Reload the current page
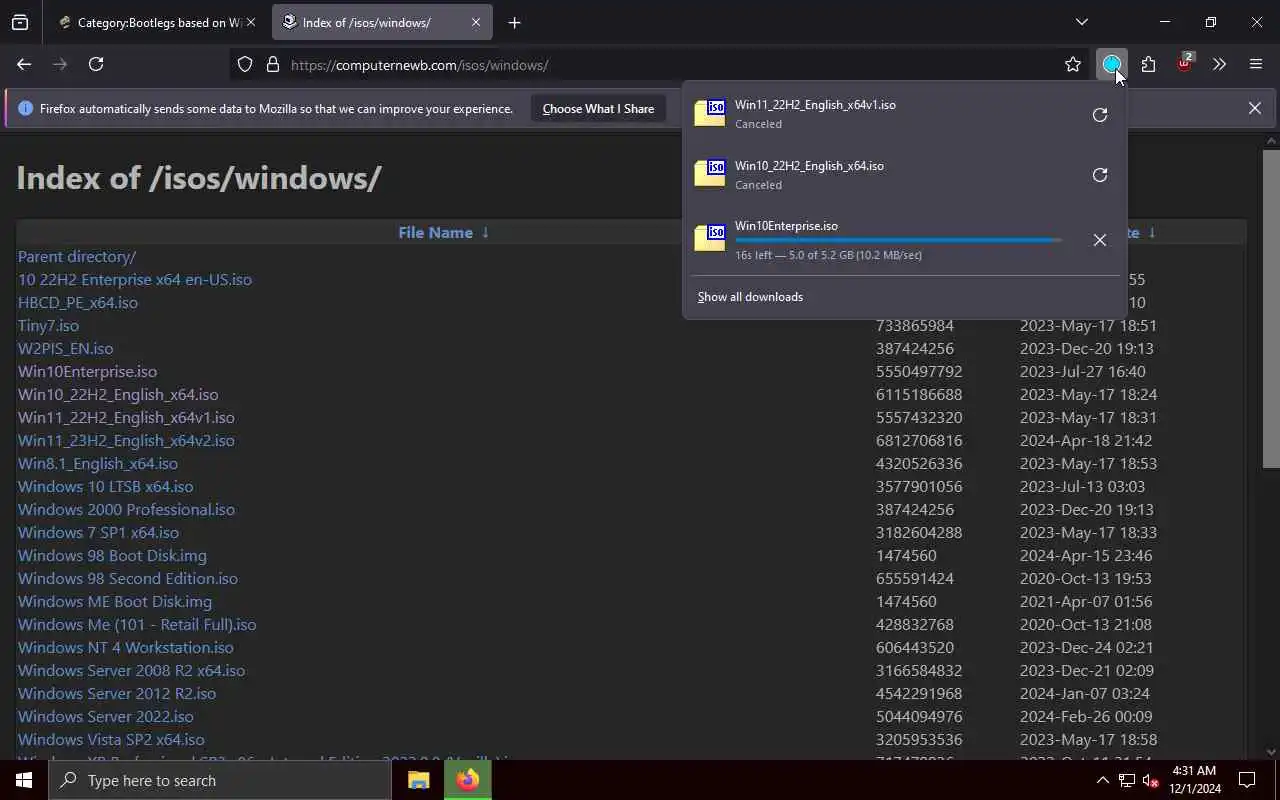Image resolution: width=1280 pixels, height=800 pixels. click(x=96, y=64)
